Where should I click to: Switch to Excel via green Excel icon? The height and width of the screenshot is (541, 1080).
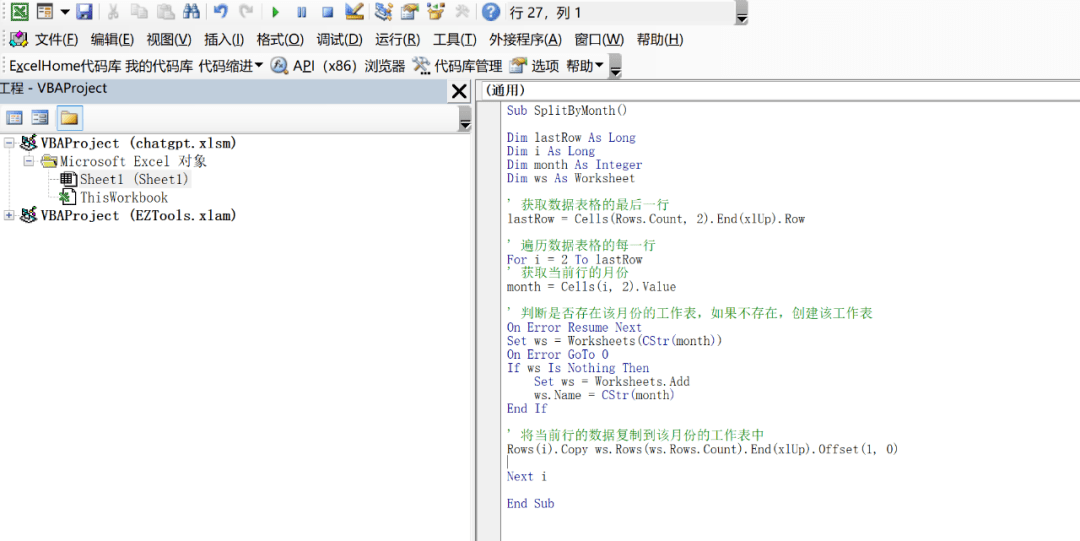pos(18,13)
